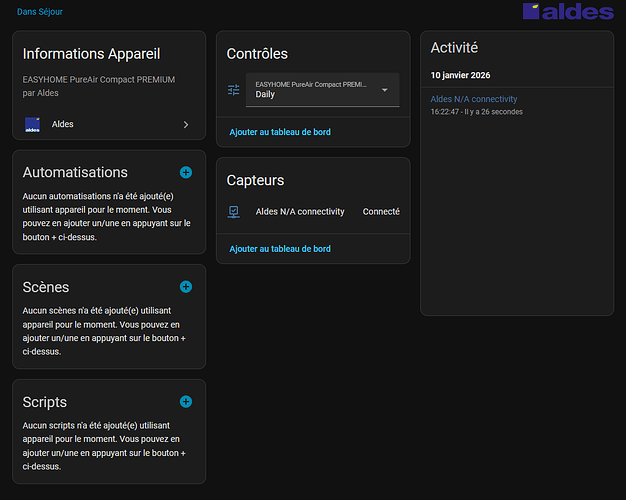Click the sliders icon beside Daily select
Viewport: 626px width, 500px height.
click(x=234, y=90)
